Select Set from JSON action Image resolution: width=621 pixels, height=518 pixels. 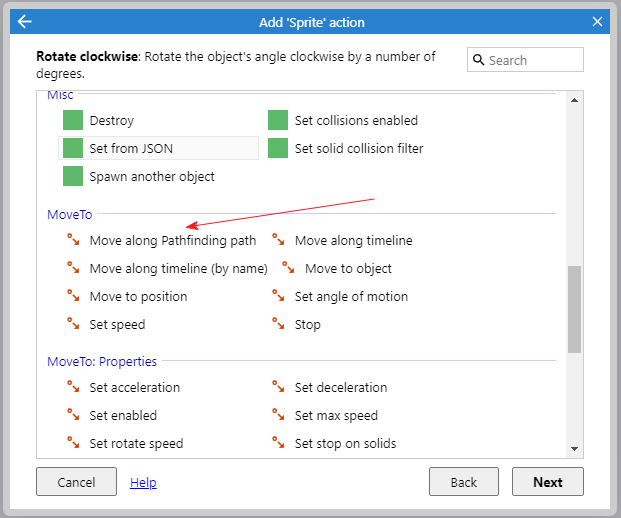click(x=158, y=148)
